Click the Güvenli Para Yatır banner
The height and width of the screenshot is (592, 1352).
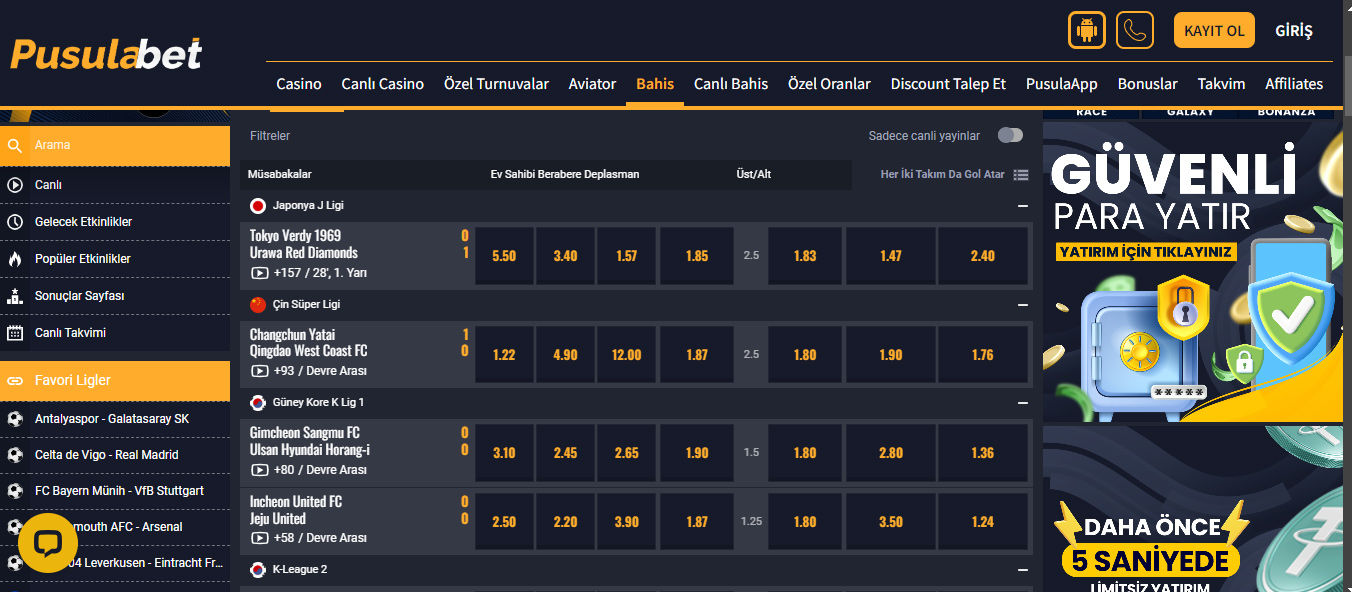point(1192,271)
